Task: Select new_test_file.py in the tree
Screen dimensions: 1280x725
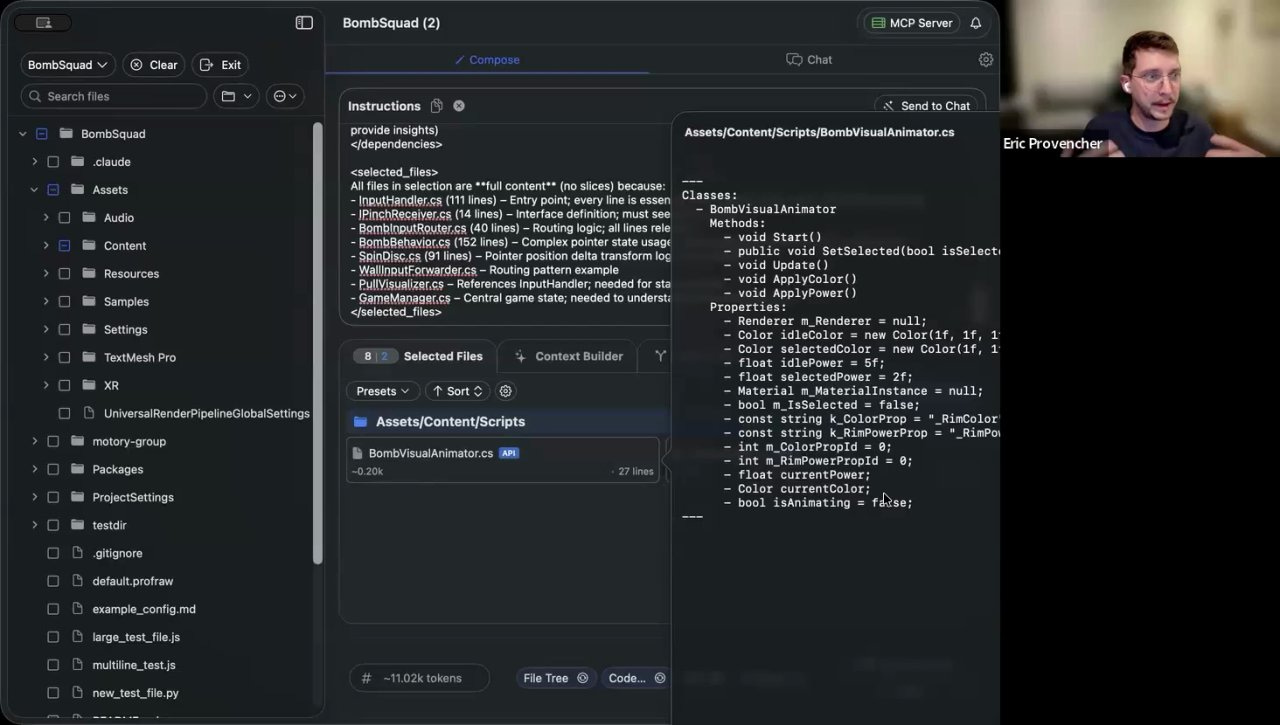Action: click(135, 694)
